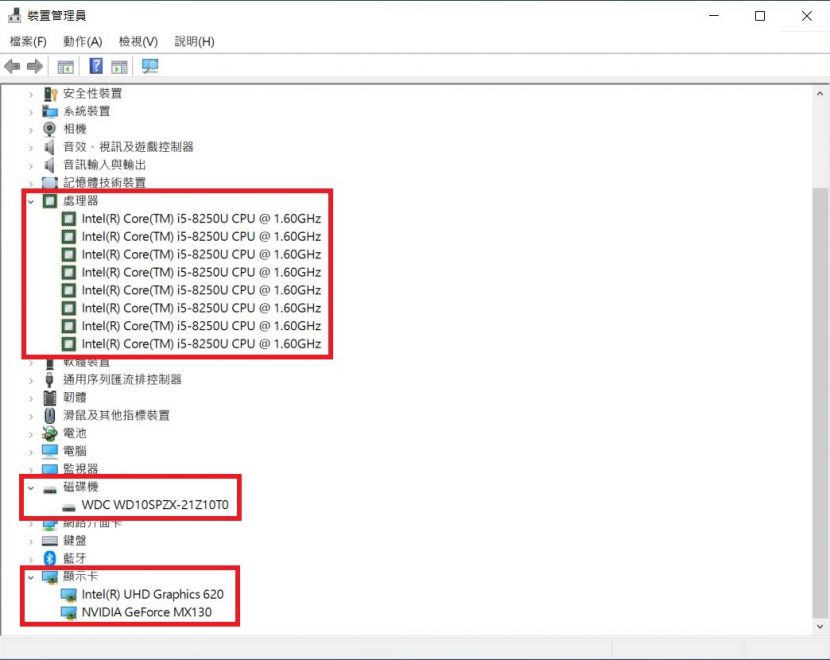830x660 pixels.
Task: Open the 動作(A) menu
Action: pos(83,41)
